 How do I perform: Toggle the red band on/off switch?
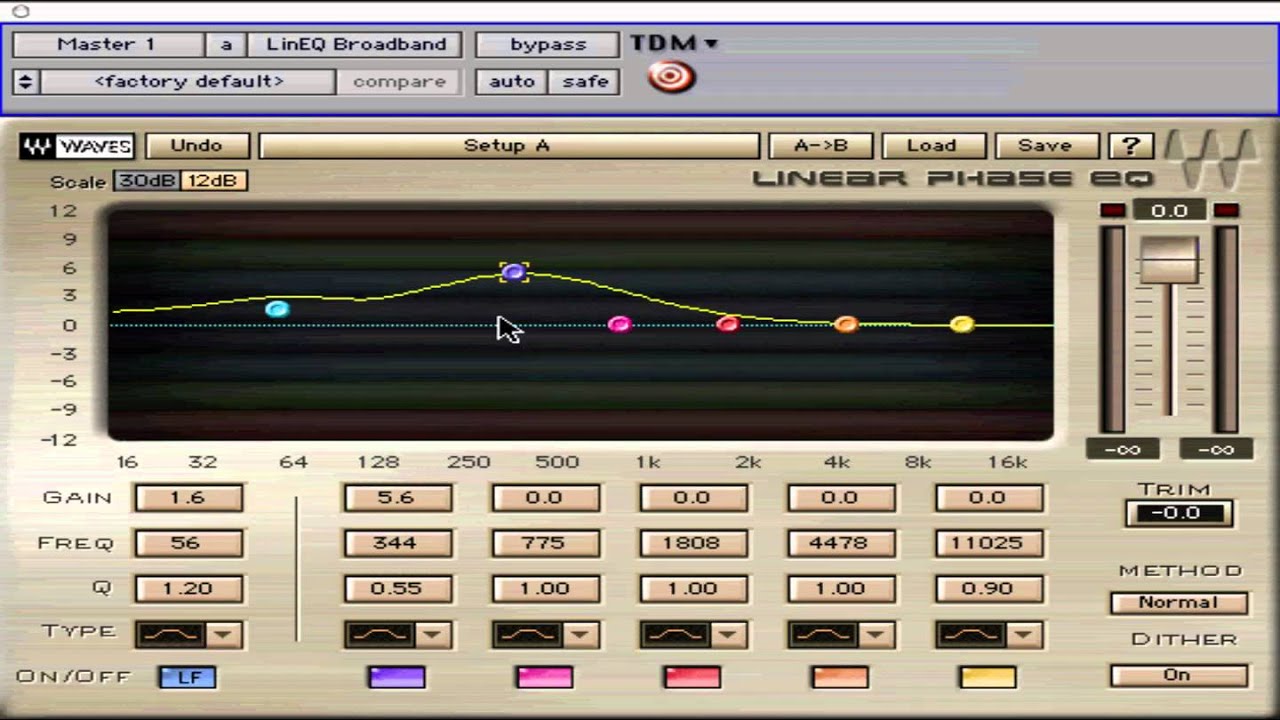click(692, 677)
